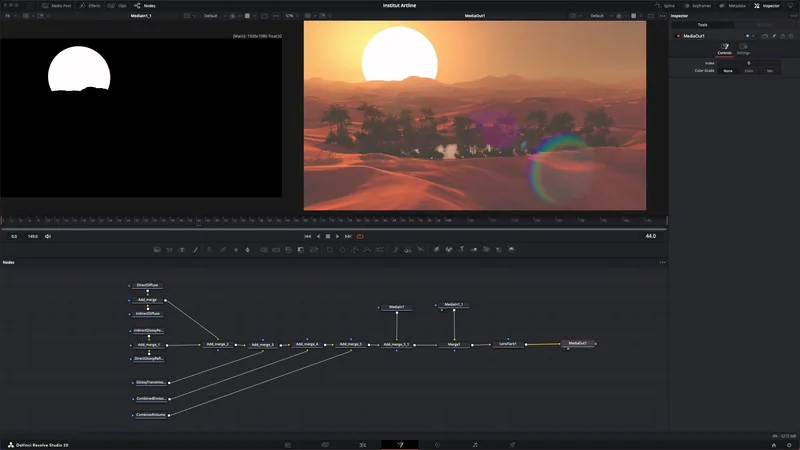Open the left viewer options ellipsis menu
The height and width of the screenshot is (450, 800).
(x=276, y=16)
